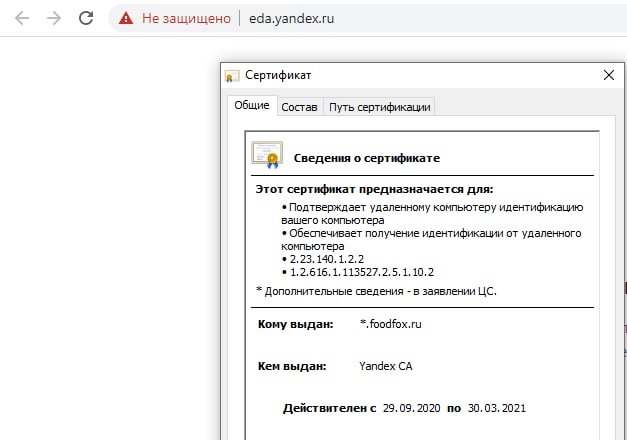Click the certificate icon in dialog title bar
The height and width of the screenshot is (440, 627).
tap(232, 75)
